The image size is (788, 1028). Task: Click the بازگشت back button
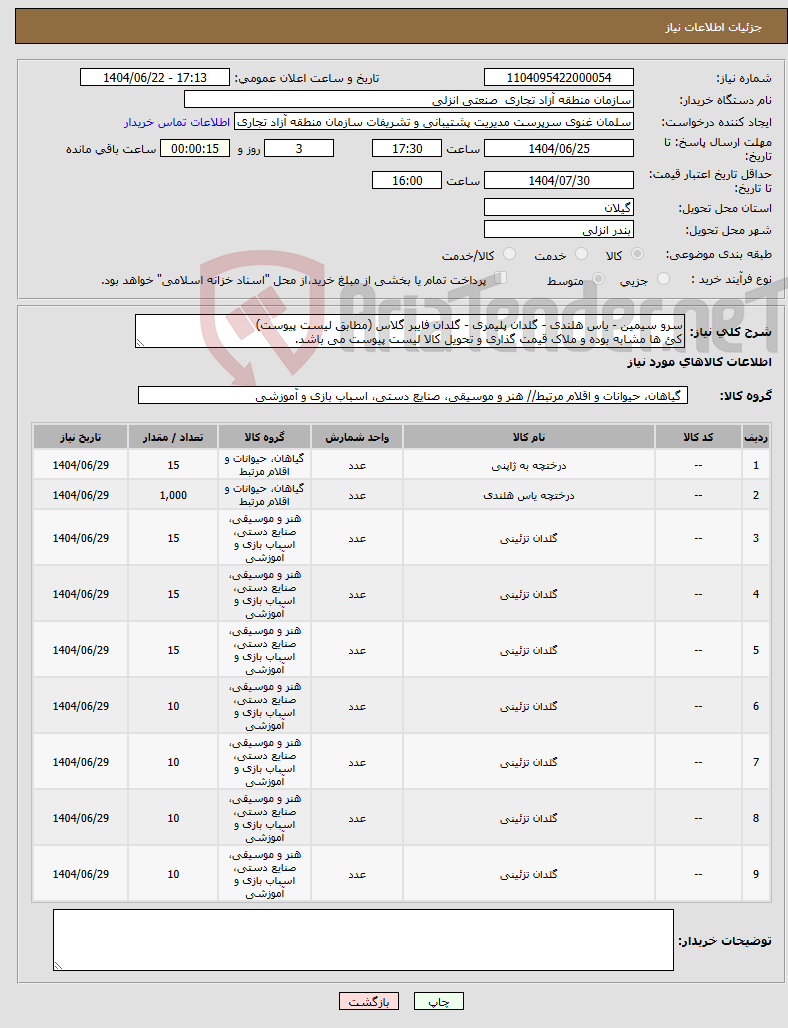pyautogui.click(x=368, y=1001)
